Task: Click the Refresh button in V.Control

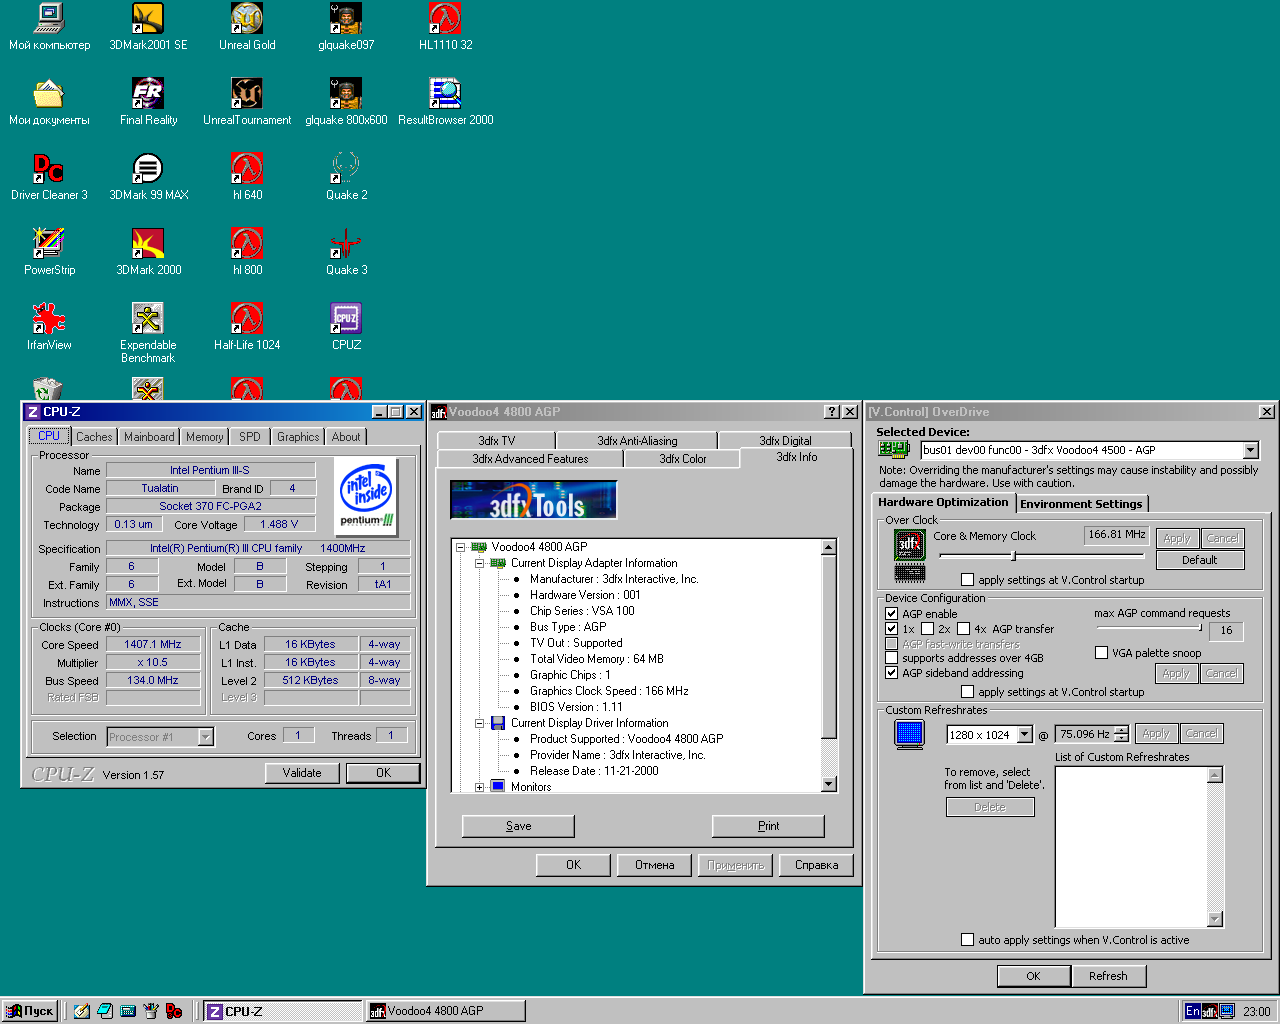Action: [x=1108, y=976]
